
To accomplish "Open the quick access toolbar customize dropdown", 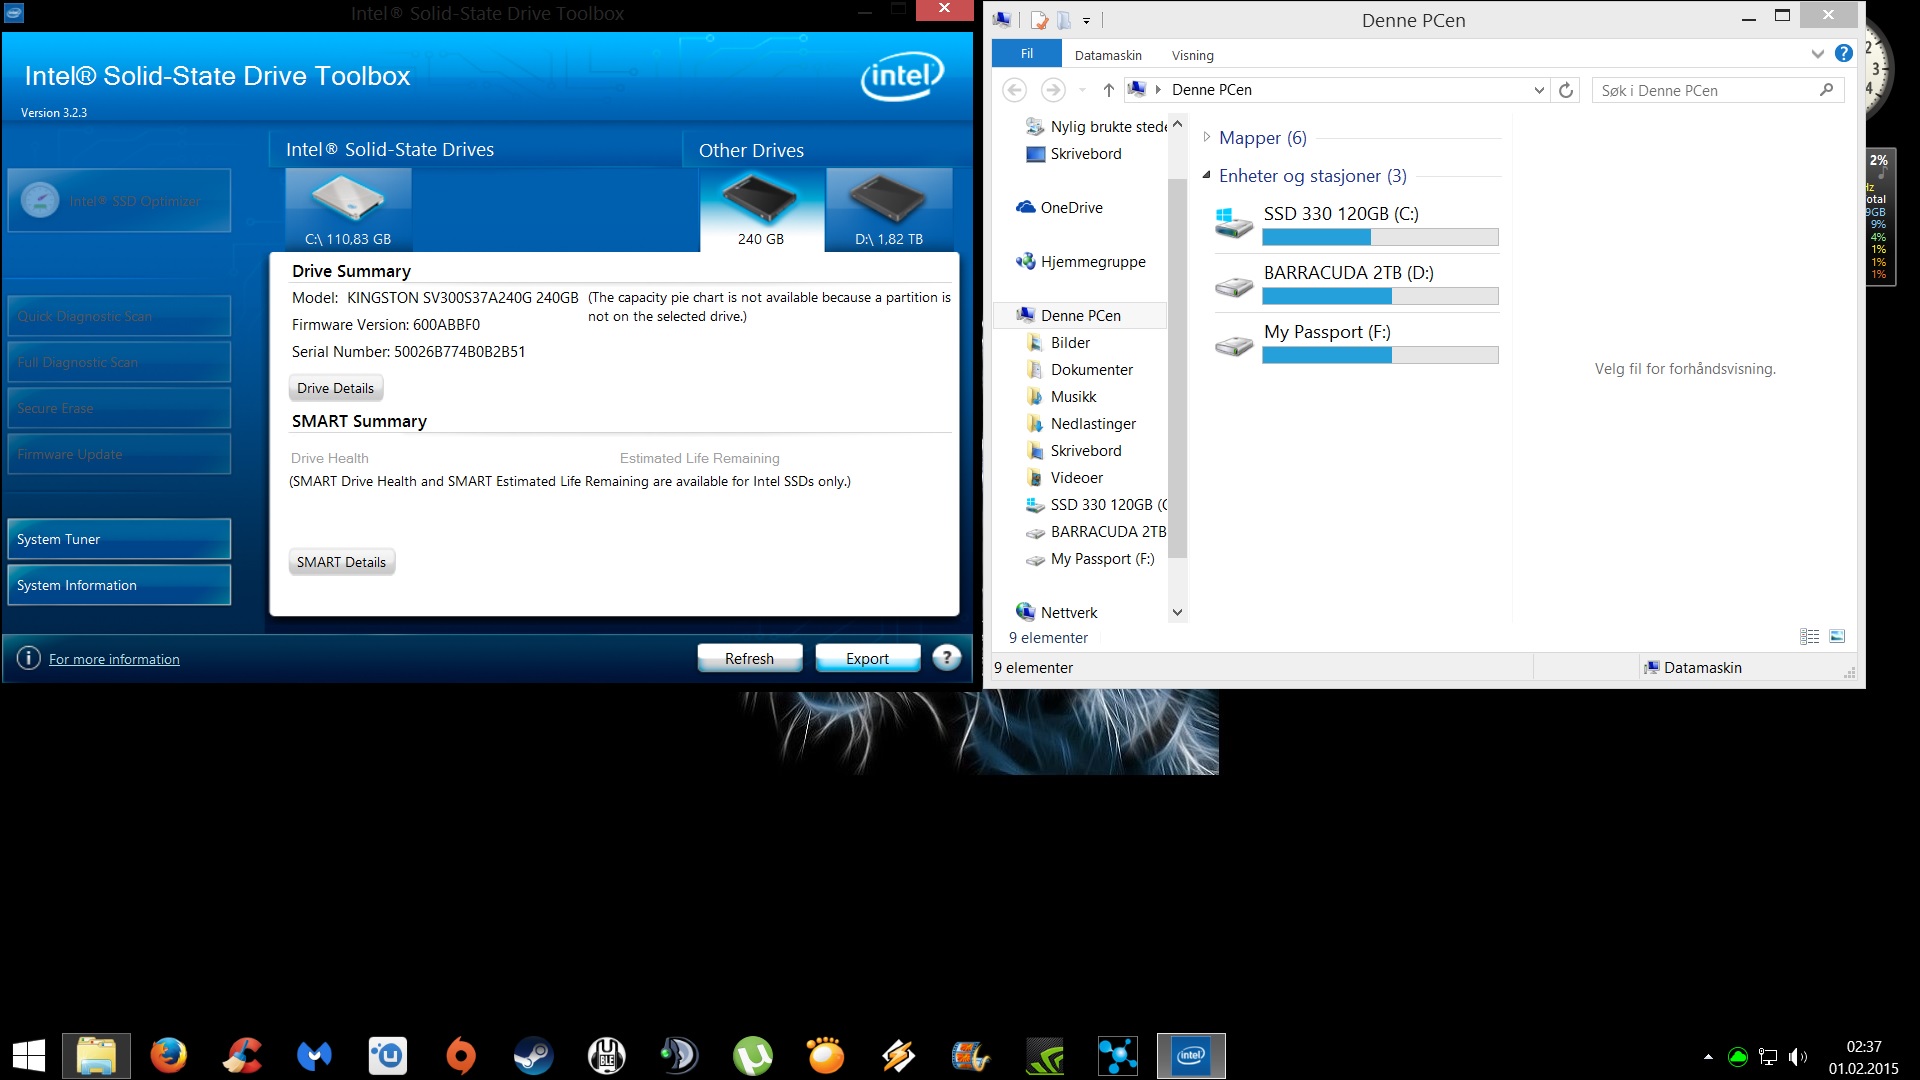I will [x=1086, y=20].
